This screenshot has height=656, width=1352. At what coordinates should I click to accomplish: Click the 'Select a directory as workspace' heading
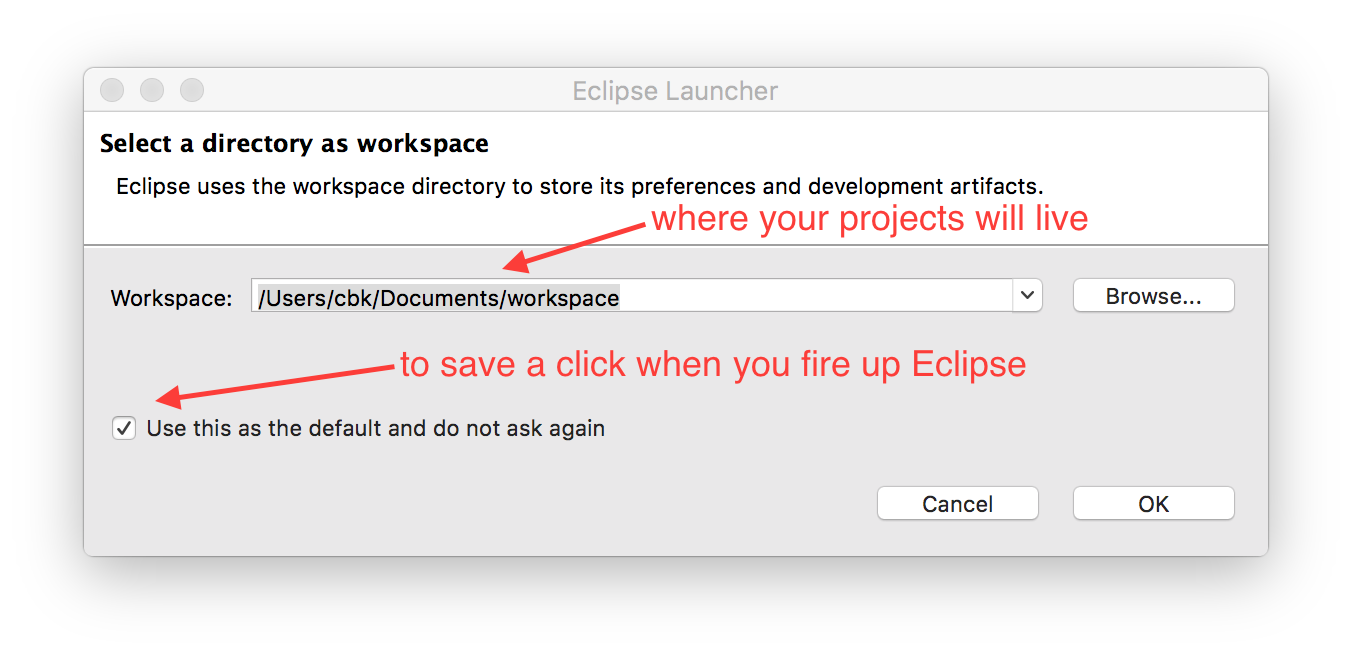294,143
